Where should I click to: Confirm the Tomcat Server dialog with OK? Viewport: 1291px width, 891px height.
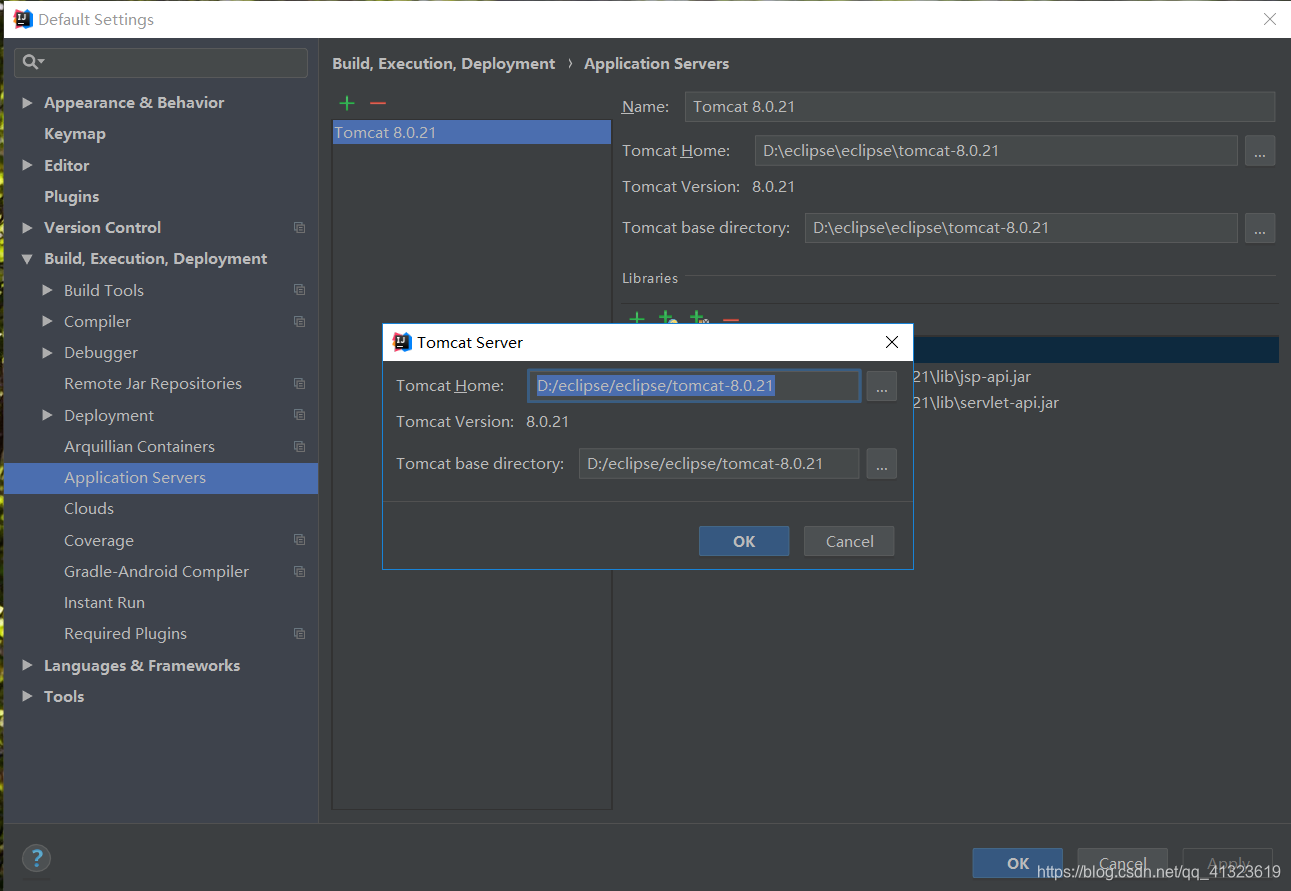744,541
